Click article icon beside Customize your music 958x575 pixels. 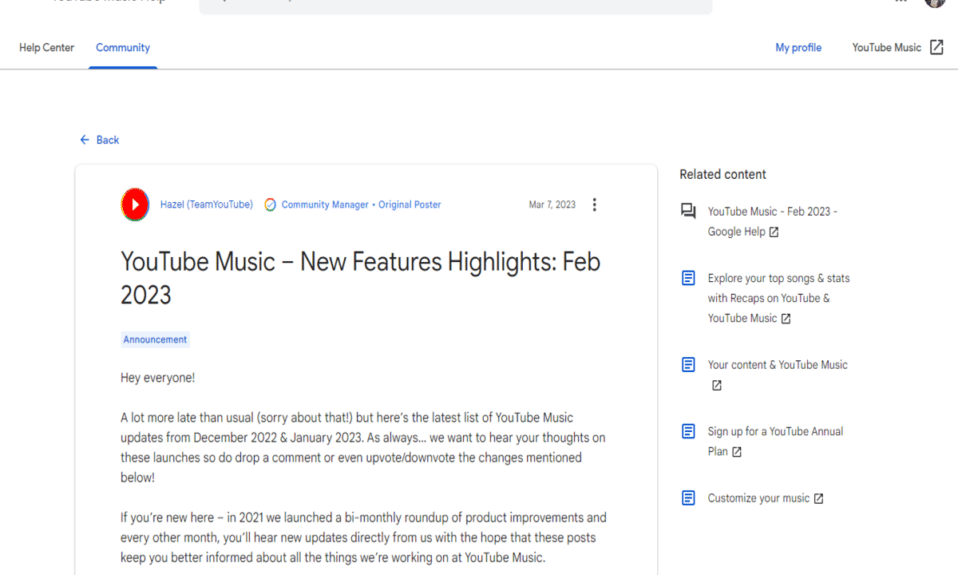pyautogui.click(x=689, y=498)
